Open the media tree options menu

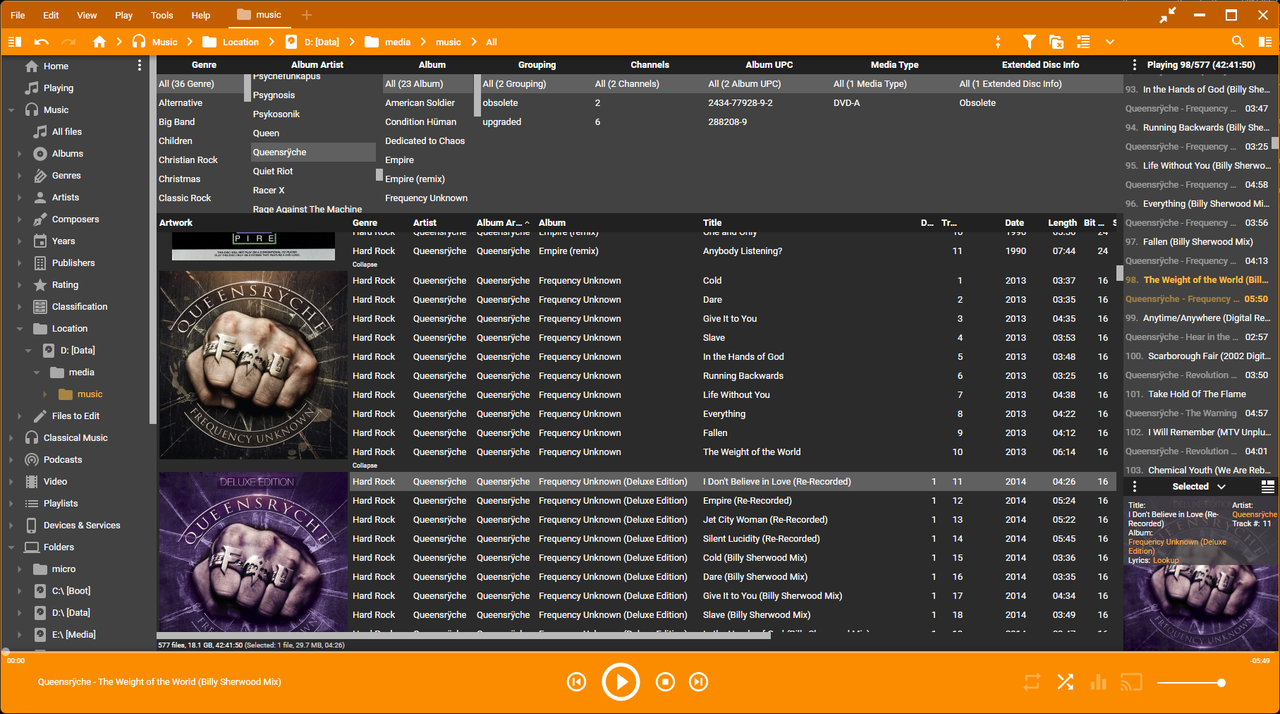click(x=139, y=66)
